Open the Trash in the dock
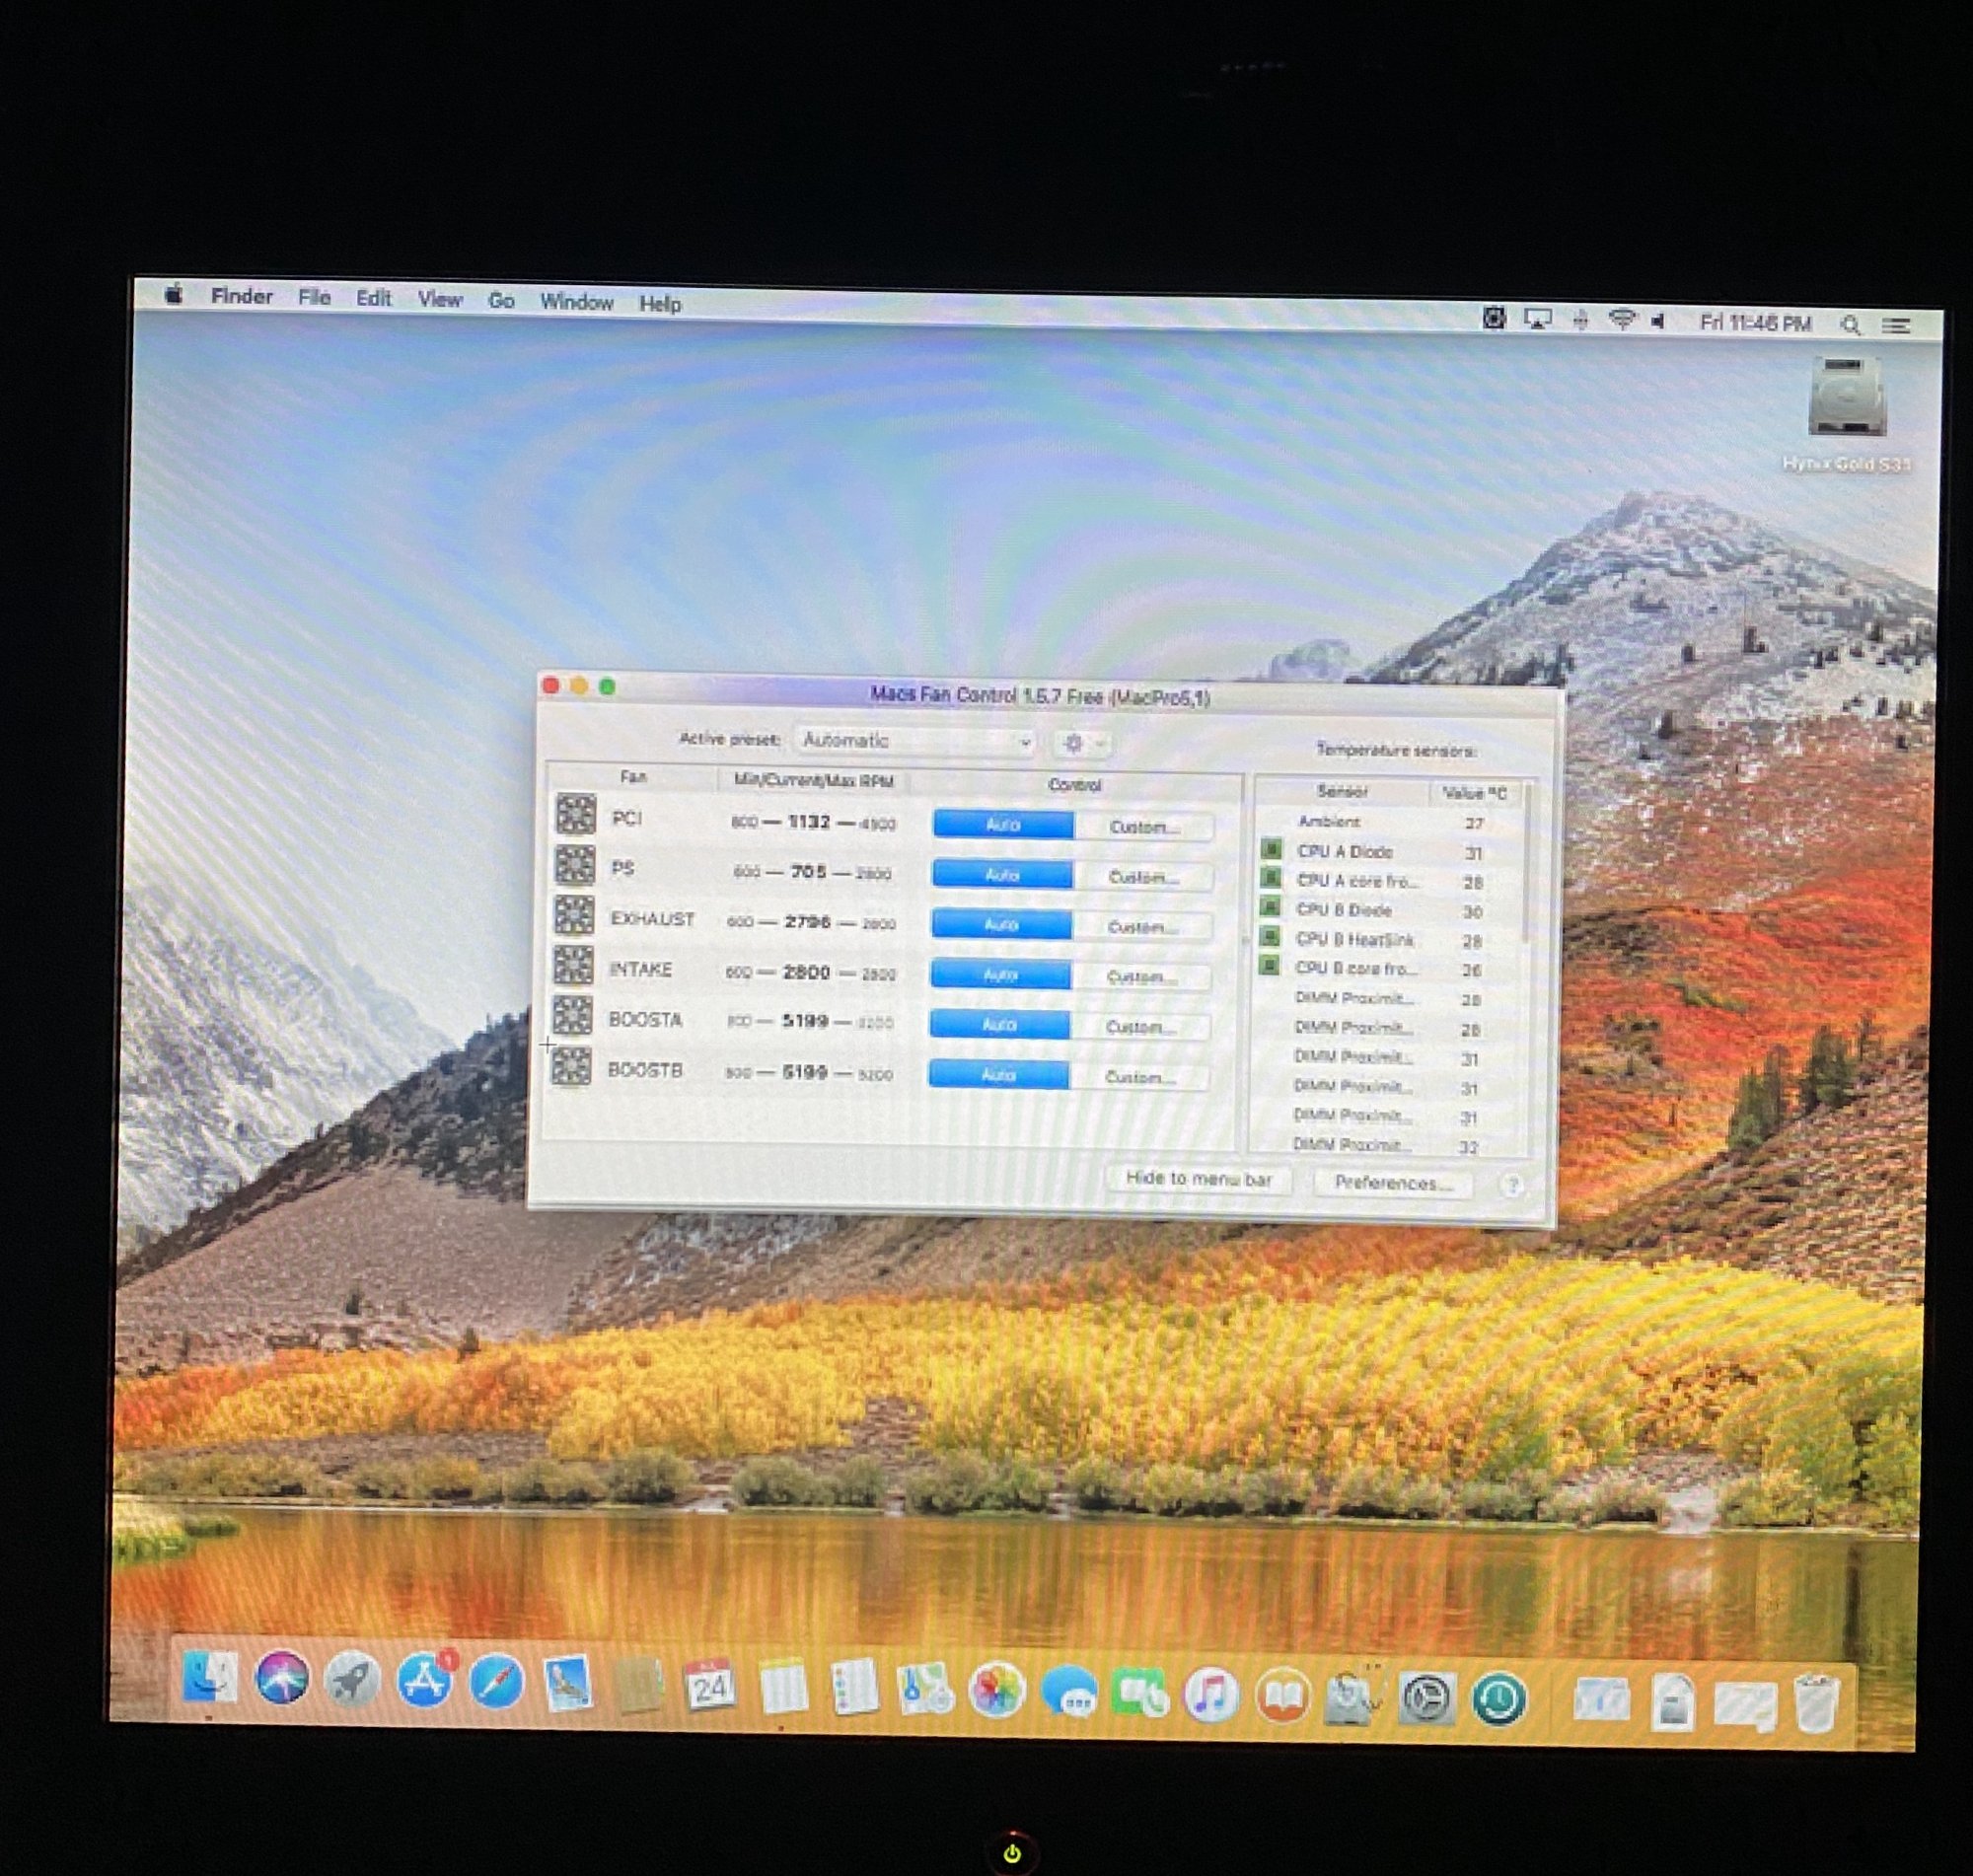The width and height of the screenshot is (1973, 1876). point(1816,1705)
